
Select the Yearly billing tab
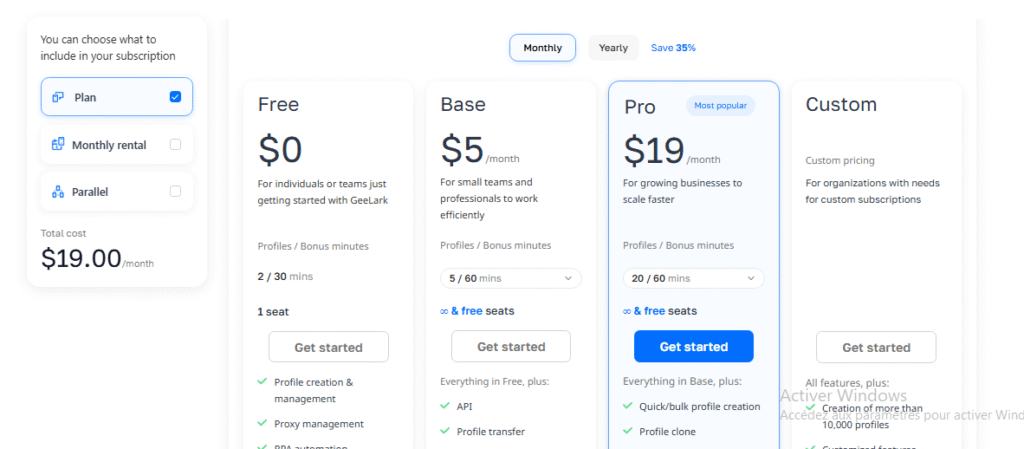[x=613, y=48]
